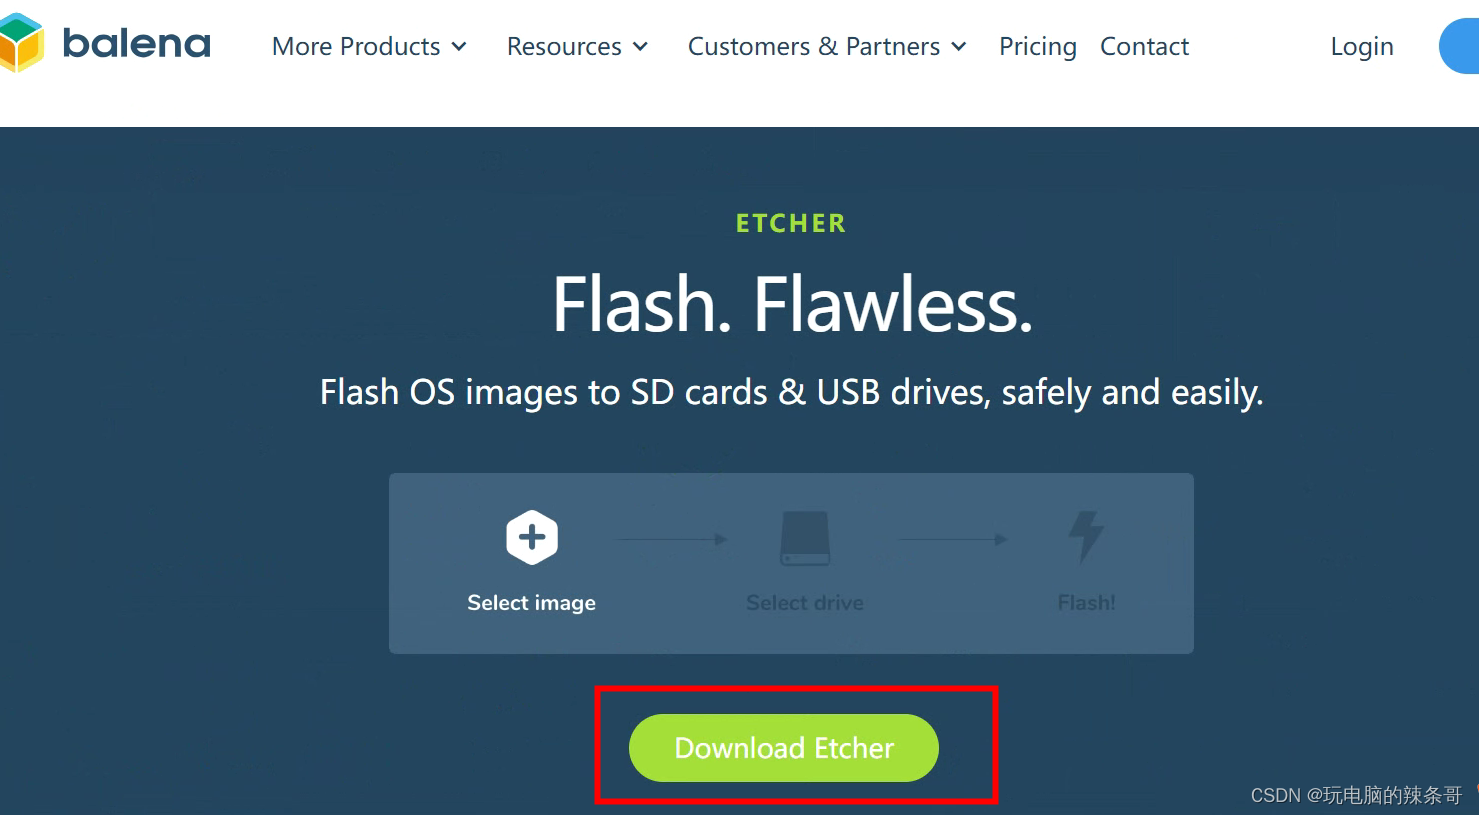Click the Select image label
Image resolution: width=1479 pixels, height=815 pixels.
pos(532,603)
